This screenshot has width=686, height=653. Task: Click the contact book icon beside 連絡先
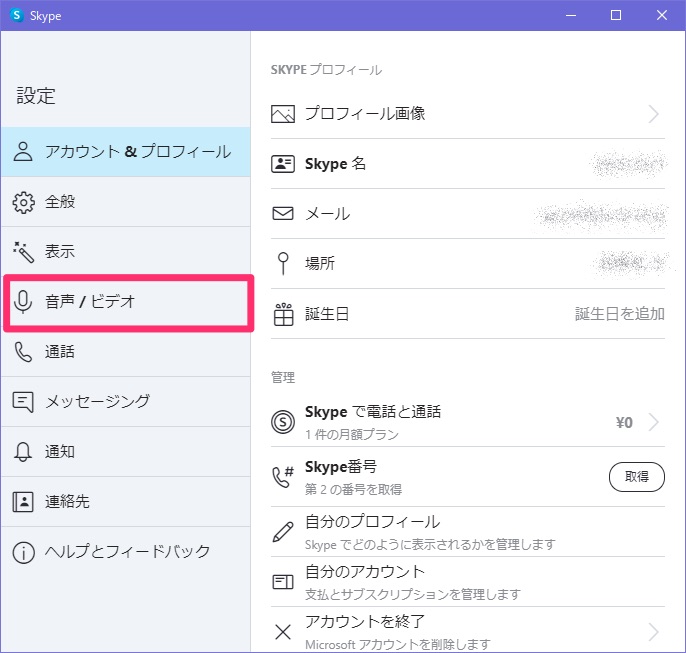tap(23, 502)
